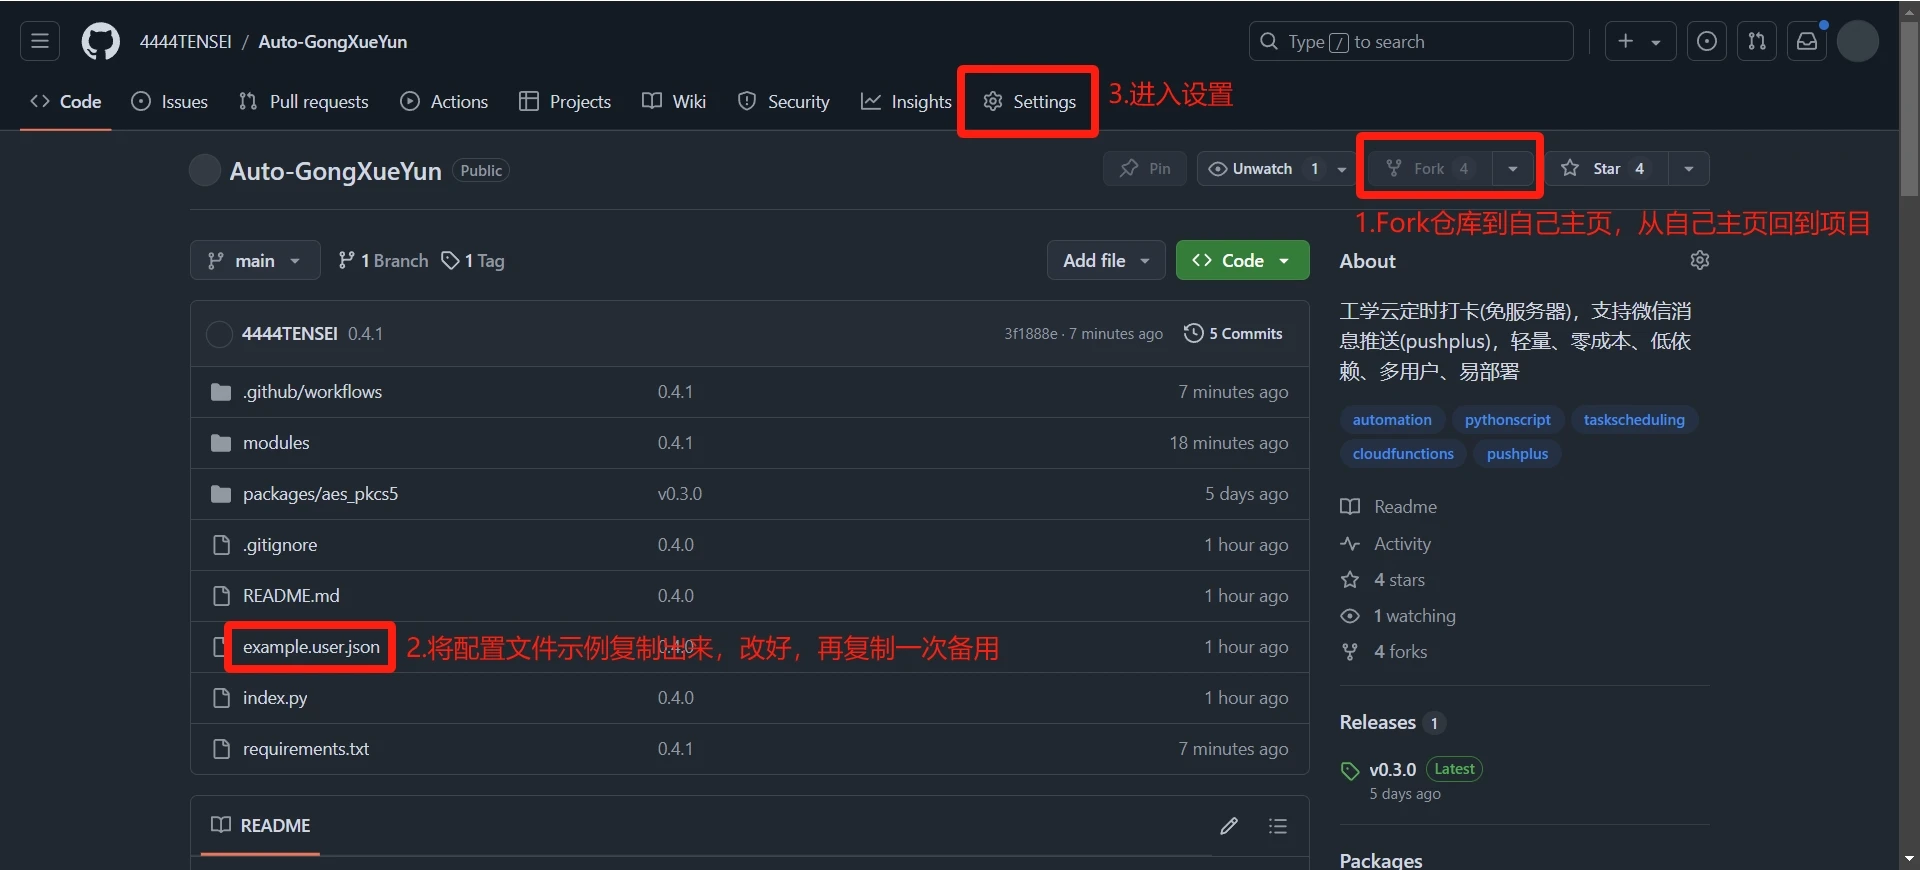Open the 3f1888e commit hash link

tap(1031, 334)
